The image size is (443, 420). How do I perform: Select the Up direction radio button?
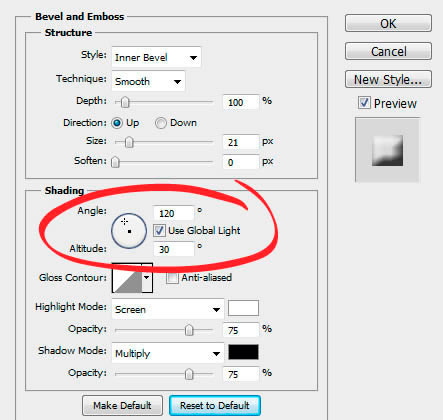coord(117,123)
